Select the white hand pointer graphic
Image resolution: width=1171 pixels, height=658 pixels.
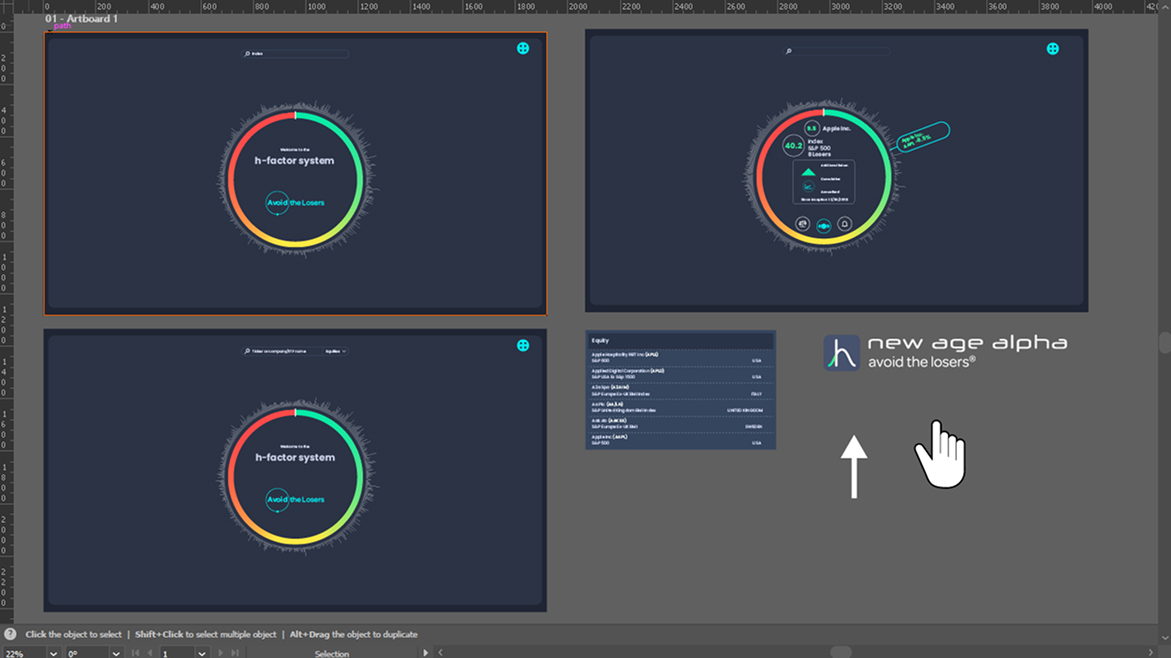coord(940,455)
